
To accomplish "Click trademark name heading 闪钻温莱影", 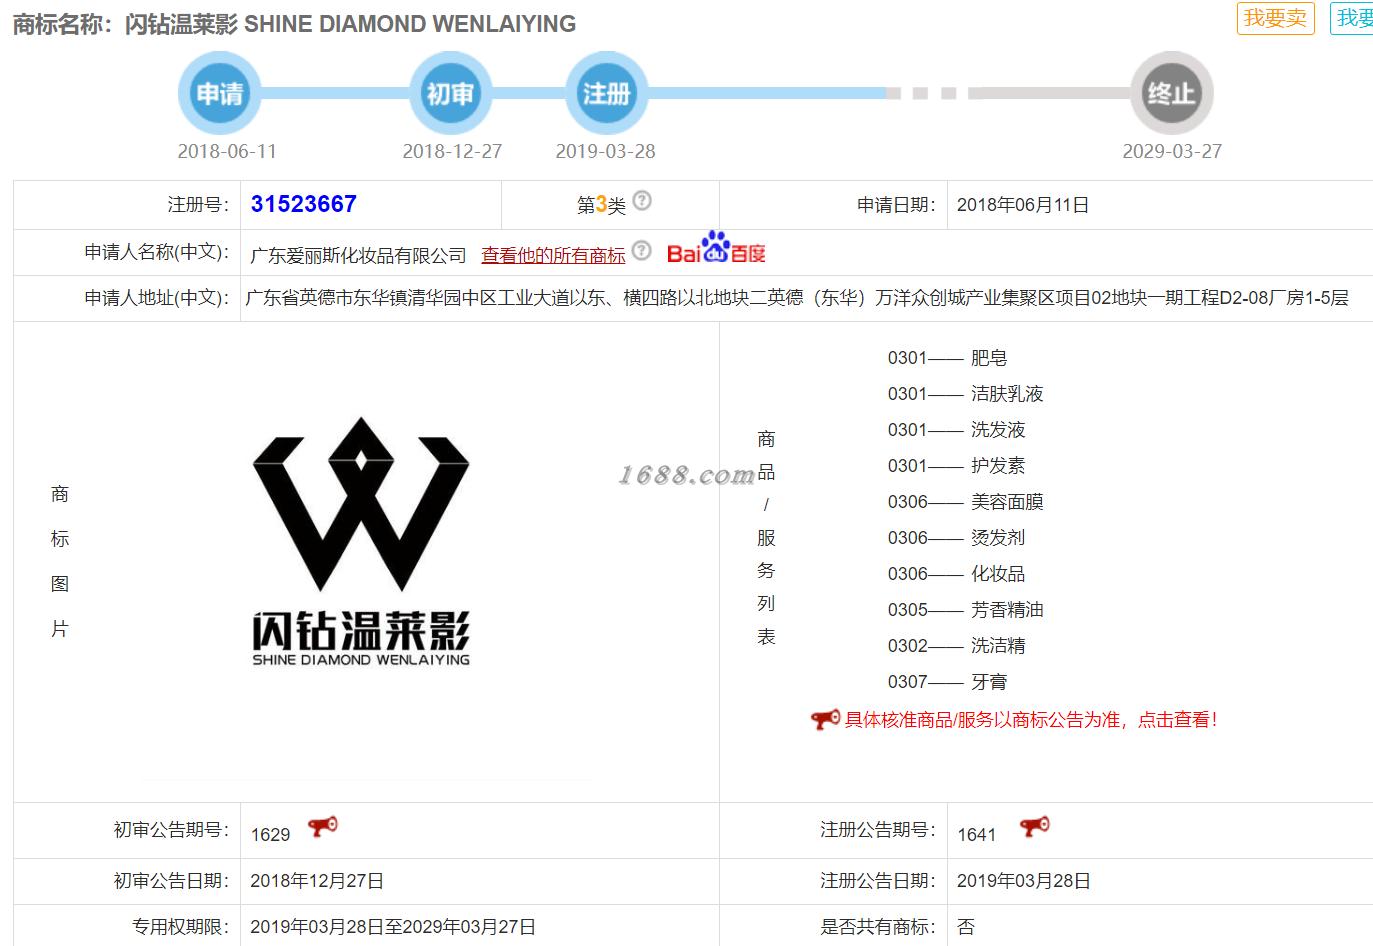I will point(181,24).
